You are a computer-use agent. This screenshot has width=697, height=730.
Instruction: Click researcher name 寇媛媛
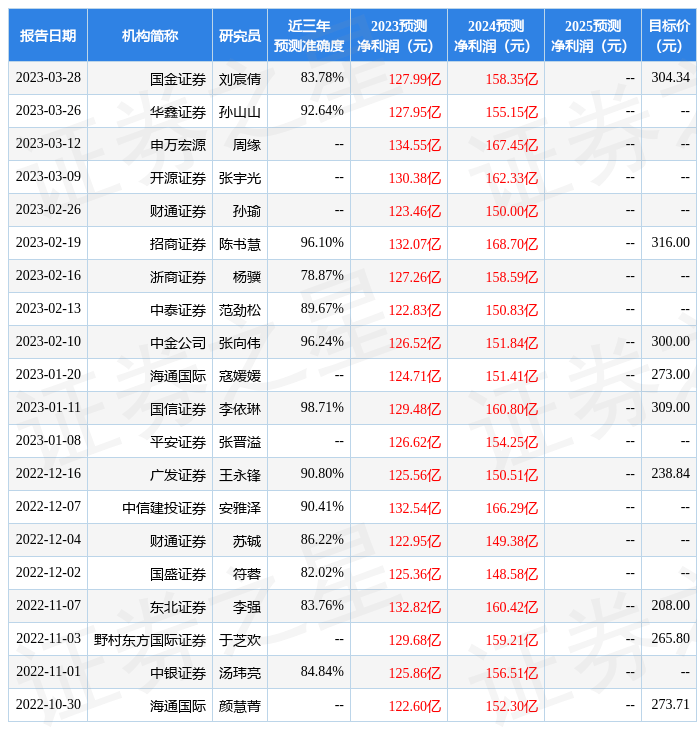coord(240,377)
